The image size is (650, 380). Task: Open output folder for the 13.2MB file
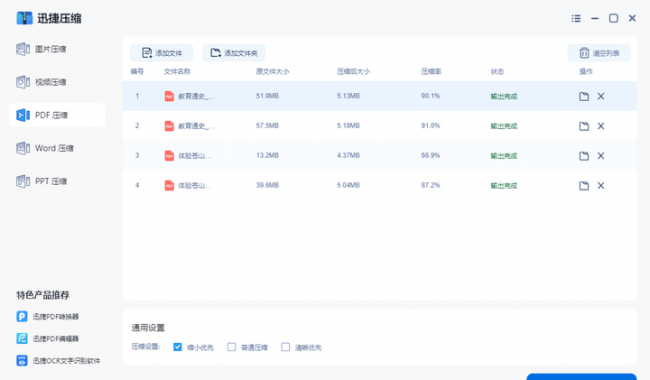point(584,156)
